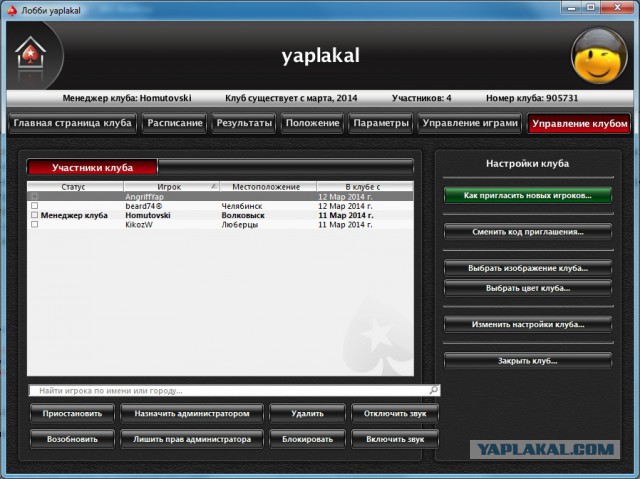640x479 pixels.
Task: Open the Параметры tab
Action: [380, 123]
